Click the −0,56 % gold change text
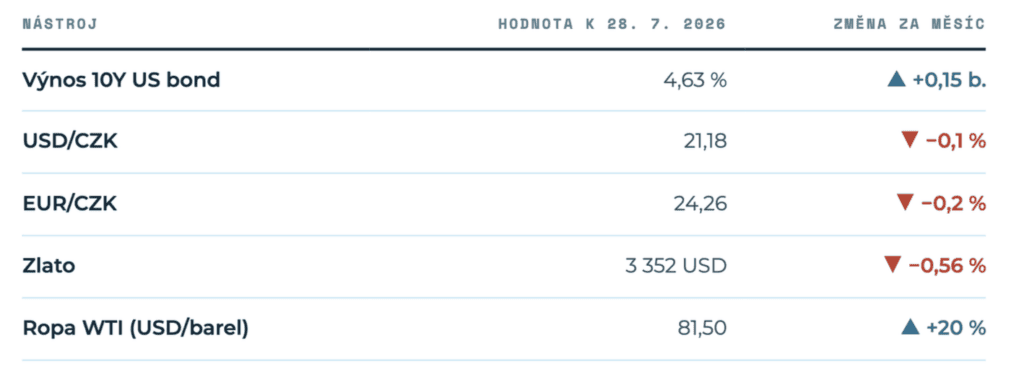The image size is (1024, 380). [x=947, y=266]
